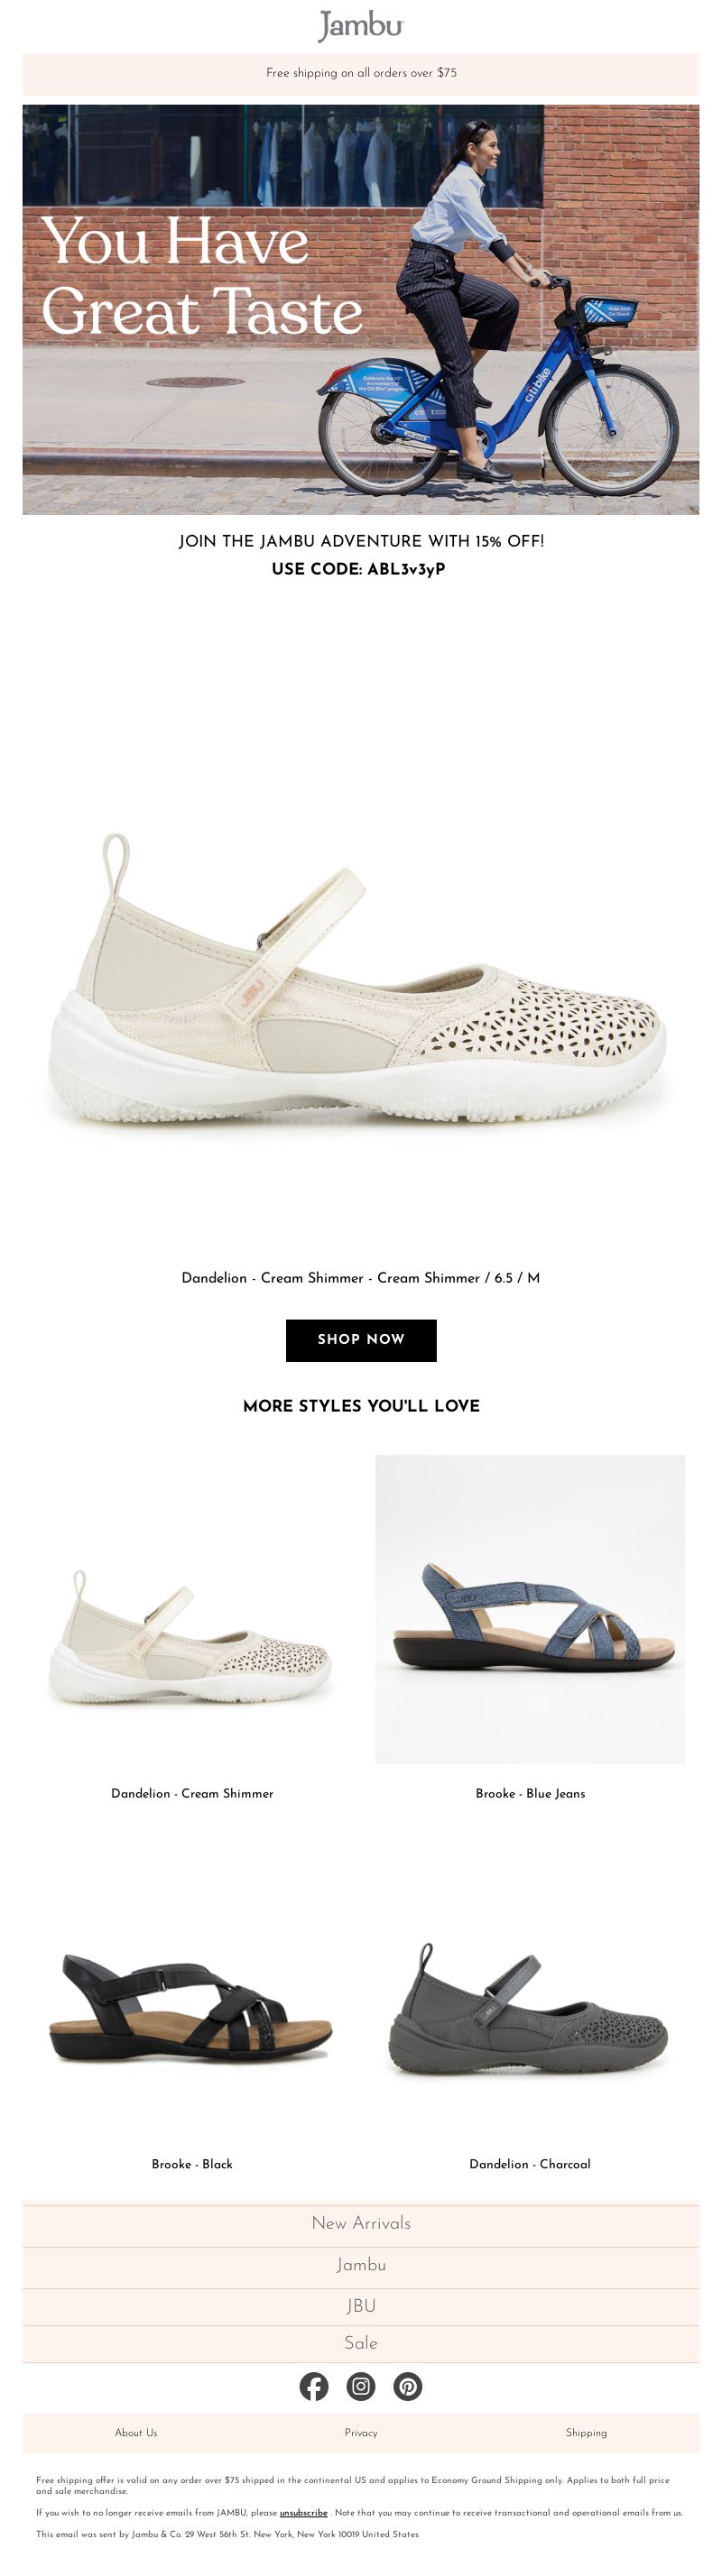Select the Brooke Blue Jeans sandal thumbnail
This screenshot has width=722, height=2576.
coord(530,1608)
